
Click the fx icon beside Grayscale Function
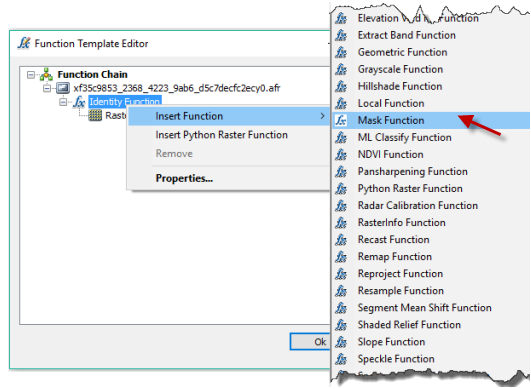pyautogui.click(x=341, y=69)
